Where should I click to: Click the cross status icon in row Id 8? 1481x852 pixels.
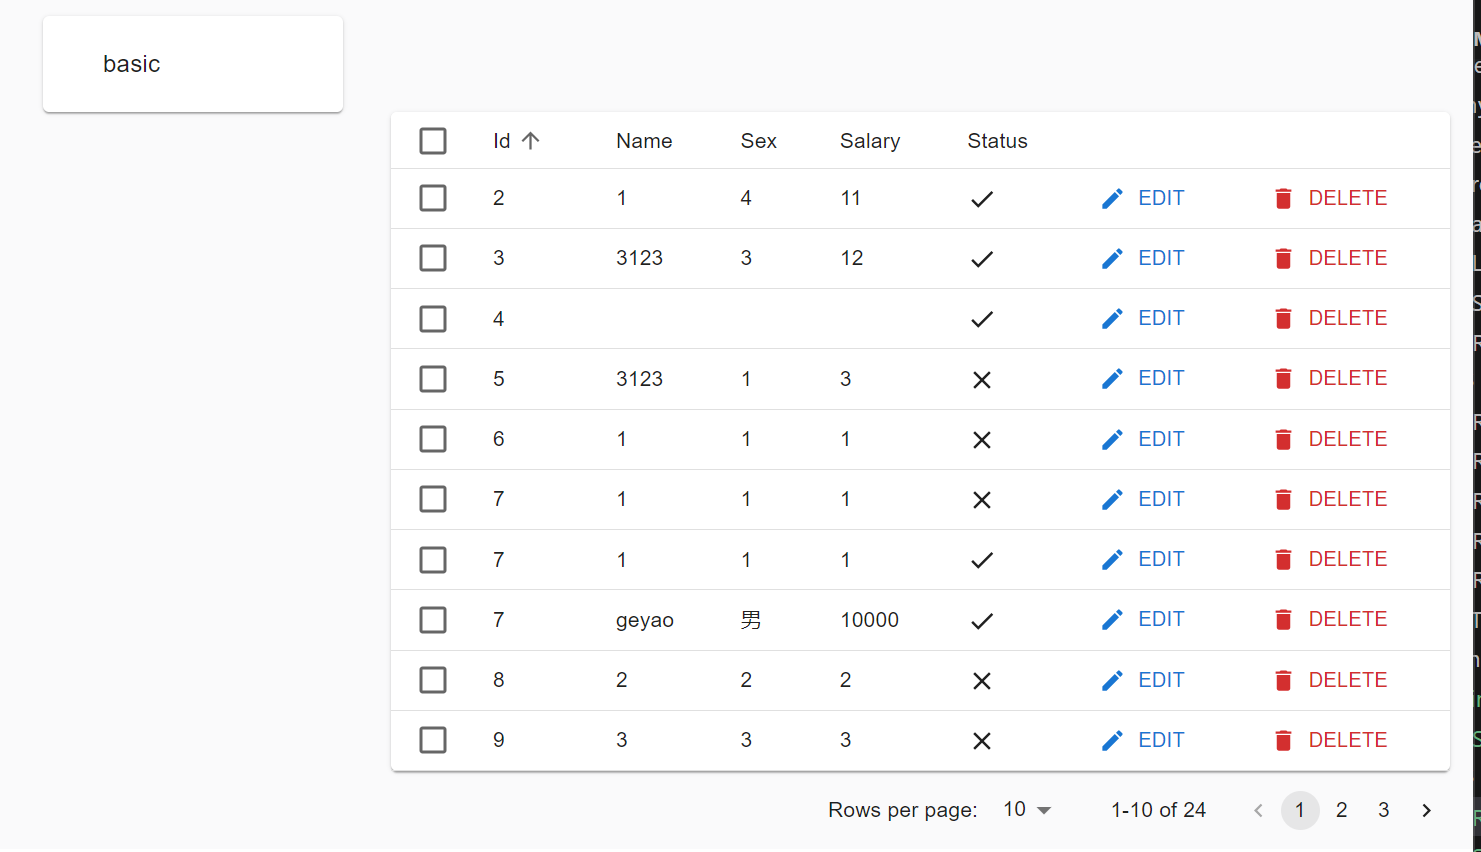(982, 681)
